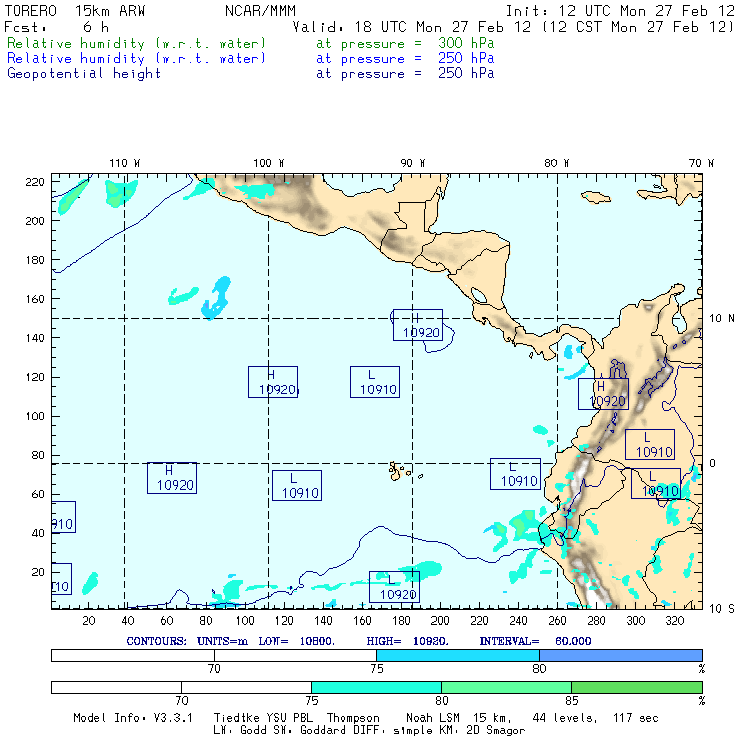This screenshot has width=740, height=740.
Task: Click the '80 W' longitude label
Action: (x=556, y=163)
